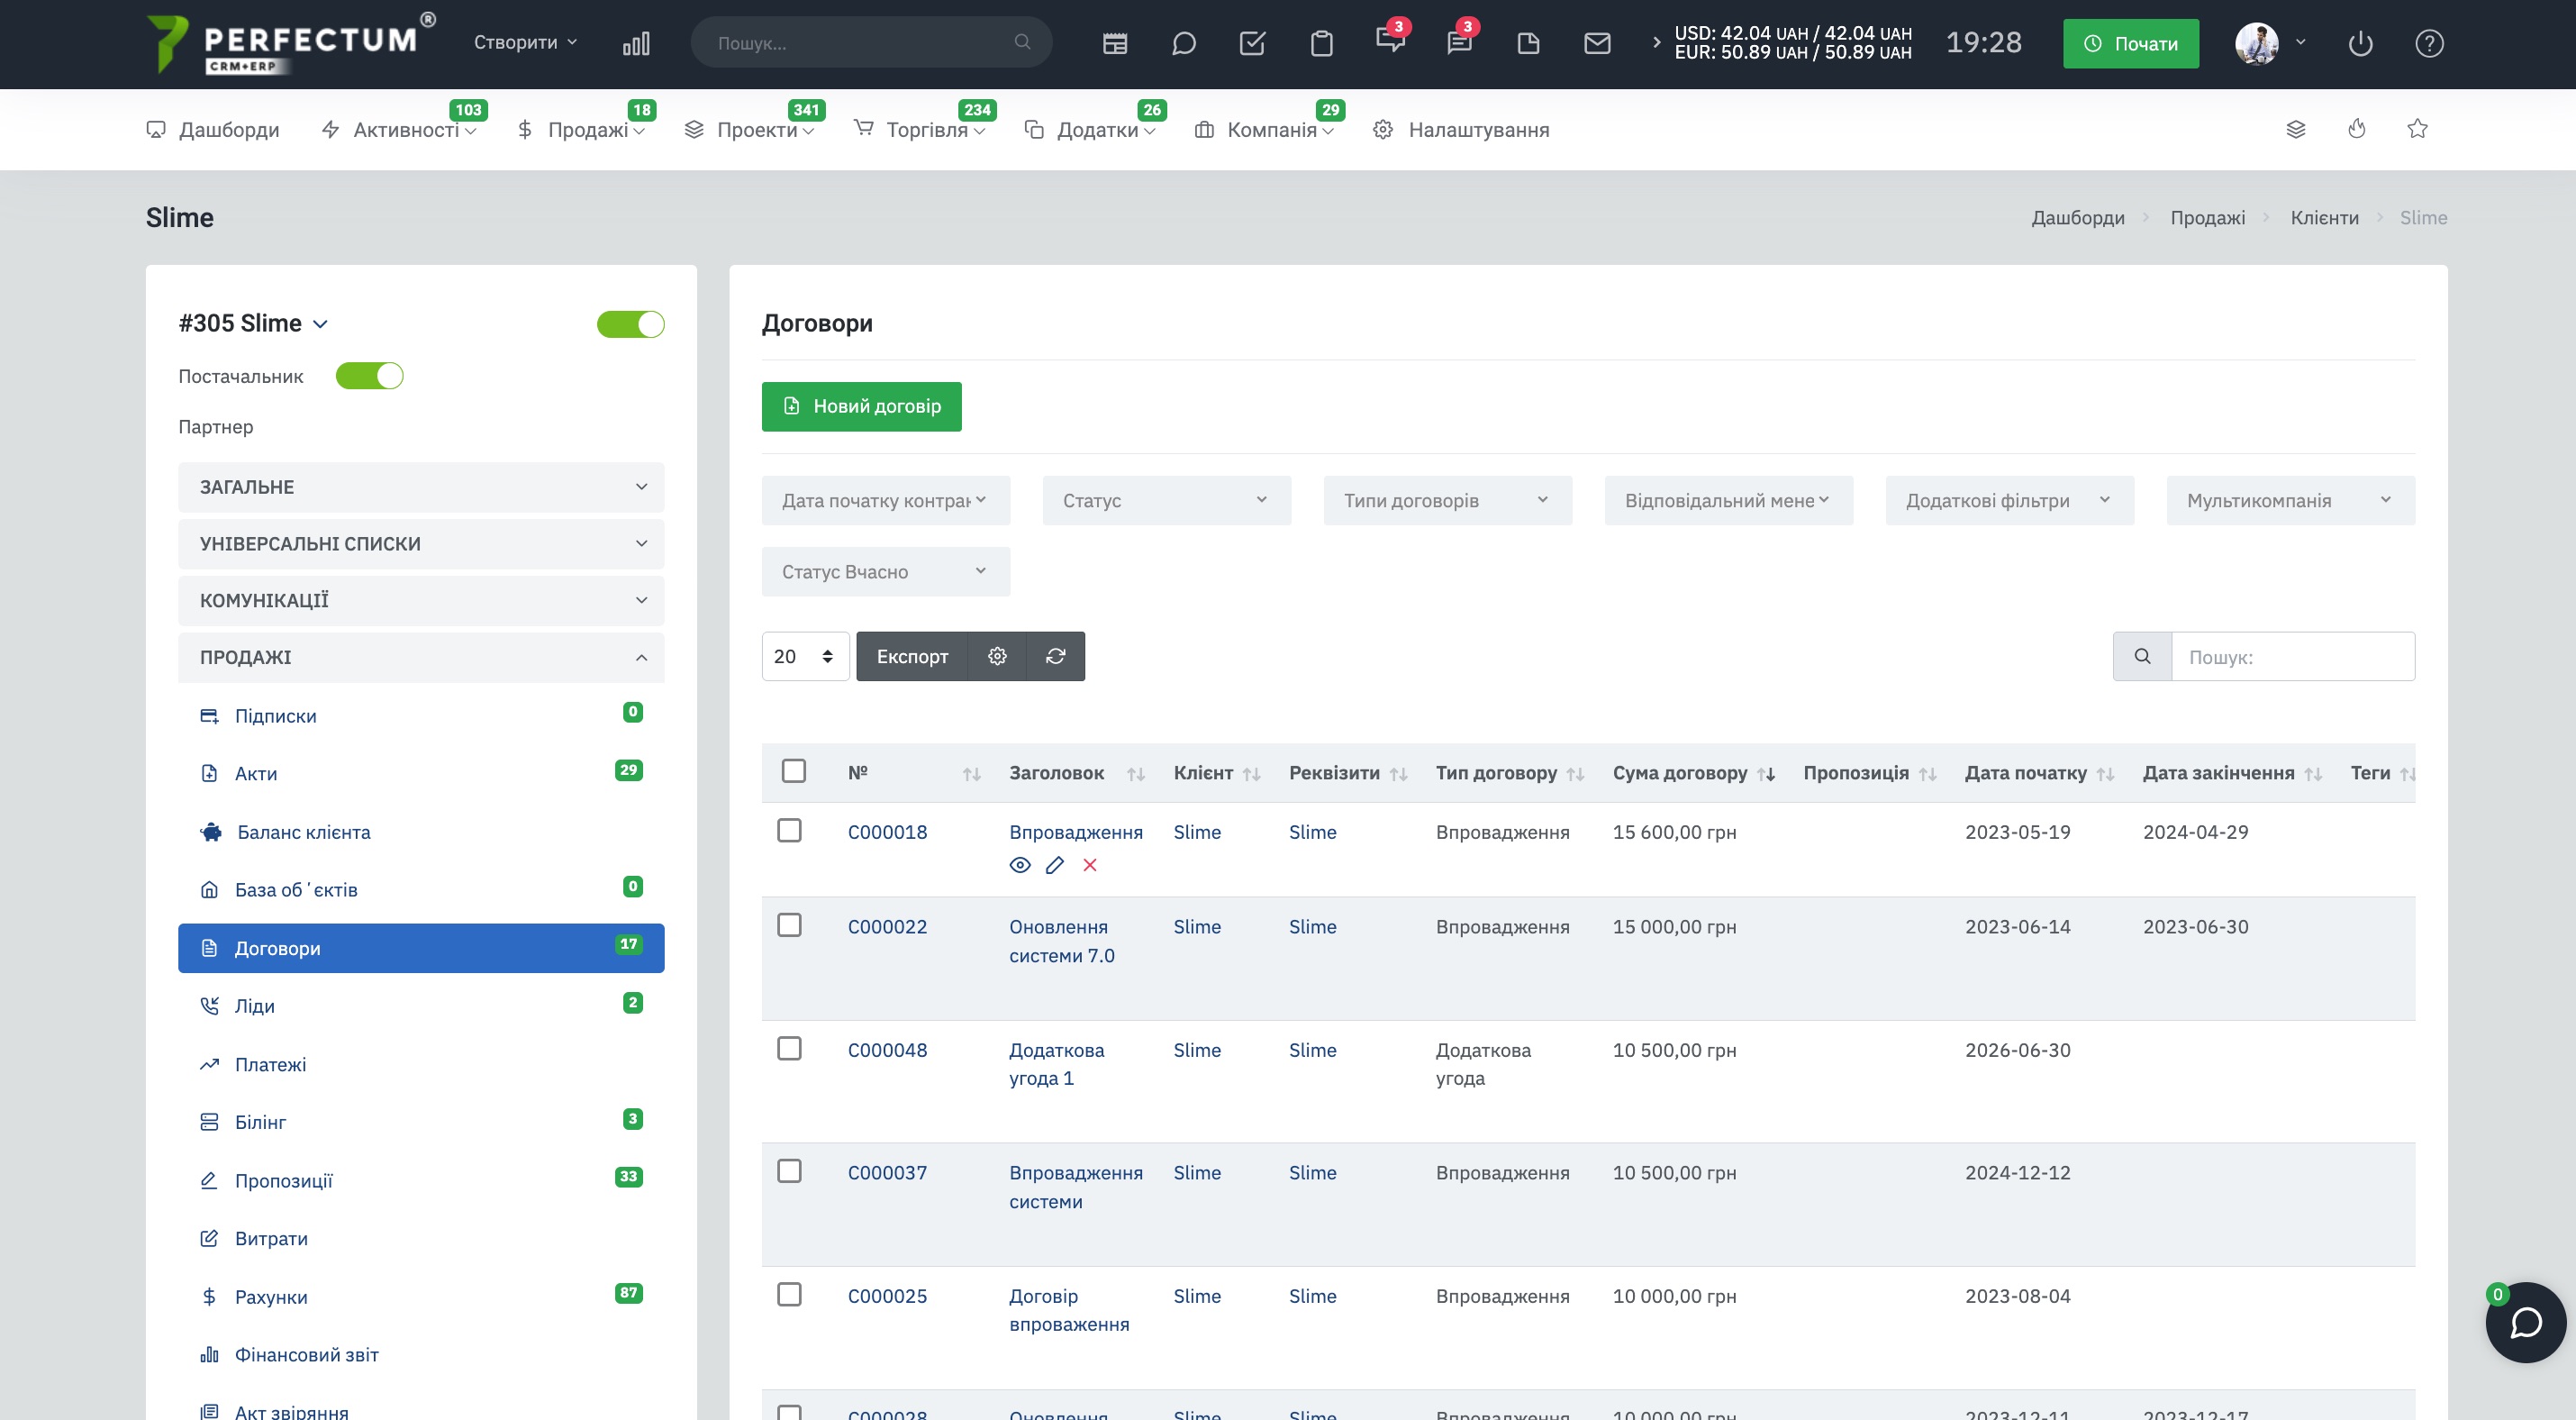Click the Новий договір button

[x=862, y=406]
